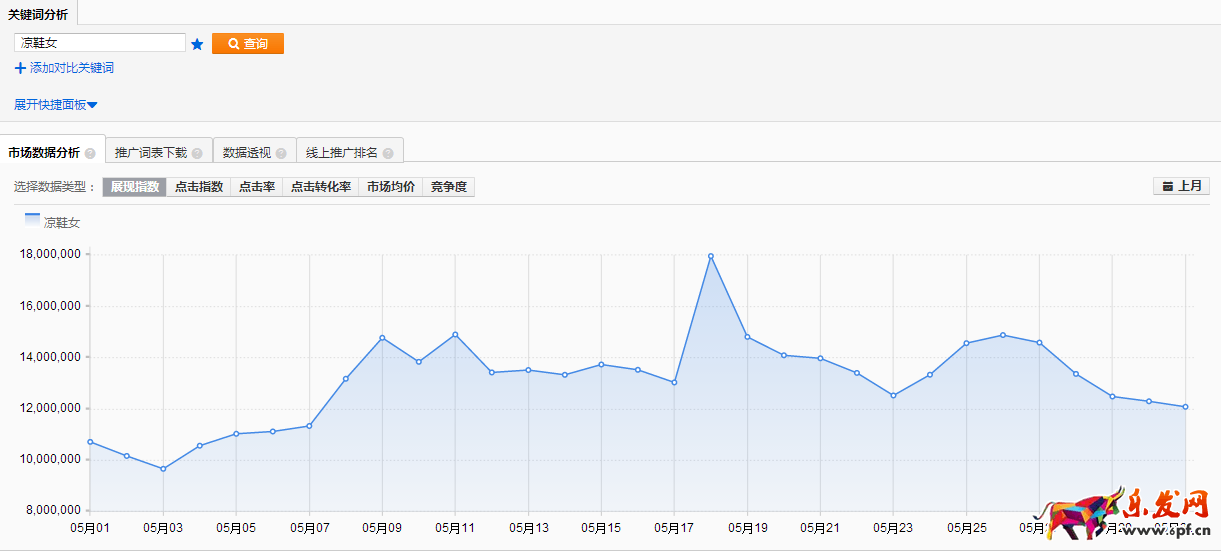Open the 线上推广排名 tab
The width and height of the screenshot is (1221, 551).
coord(342,153)
